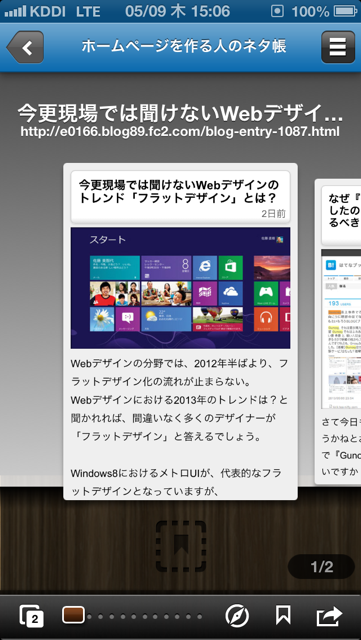Select the brown page indicator swatch
The image size is (361, 640).
[x=74, y=615]
